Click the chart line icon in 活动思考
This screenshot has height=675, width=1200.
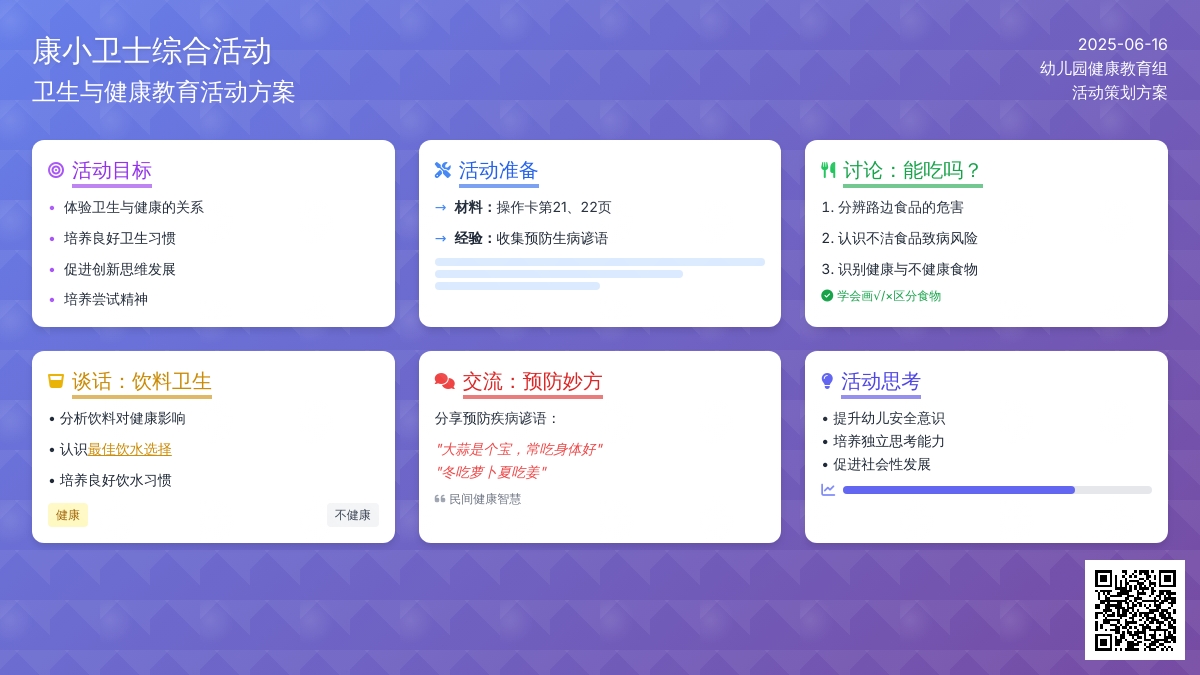point(828,490)
